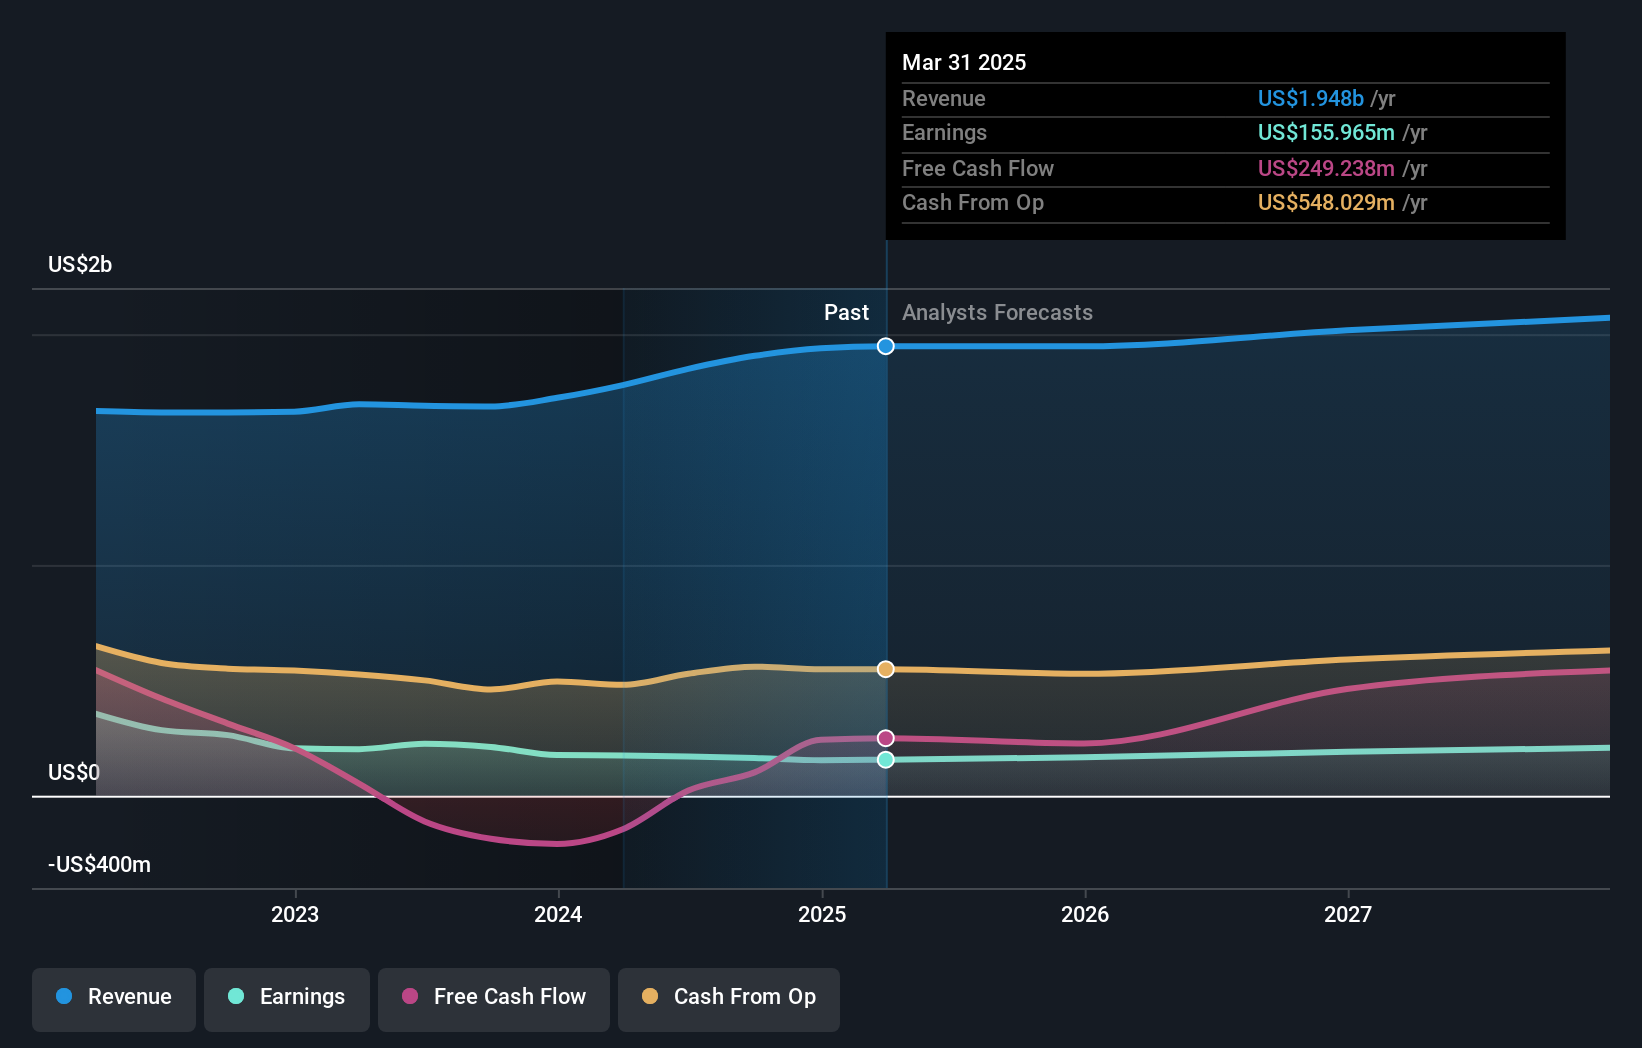Toggle the Cash From Op legend series
Image resolution: width=1642 pixels, height=1048 pixels.
click(x=729, y=999)
